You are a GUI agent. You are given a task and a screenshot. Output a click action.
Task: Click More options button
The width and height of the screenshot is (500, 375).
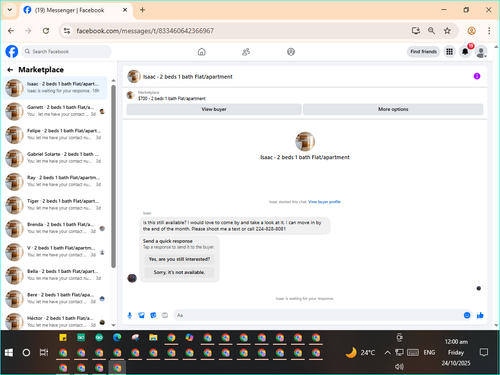393,109
